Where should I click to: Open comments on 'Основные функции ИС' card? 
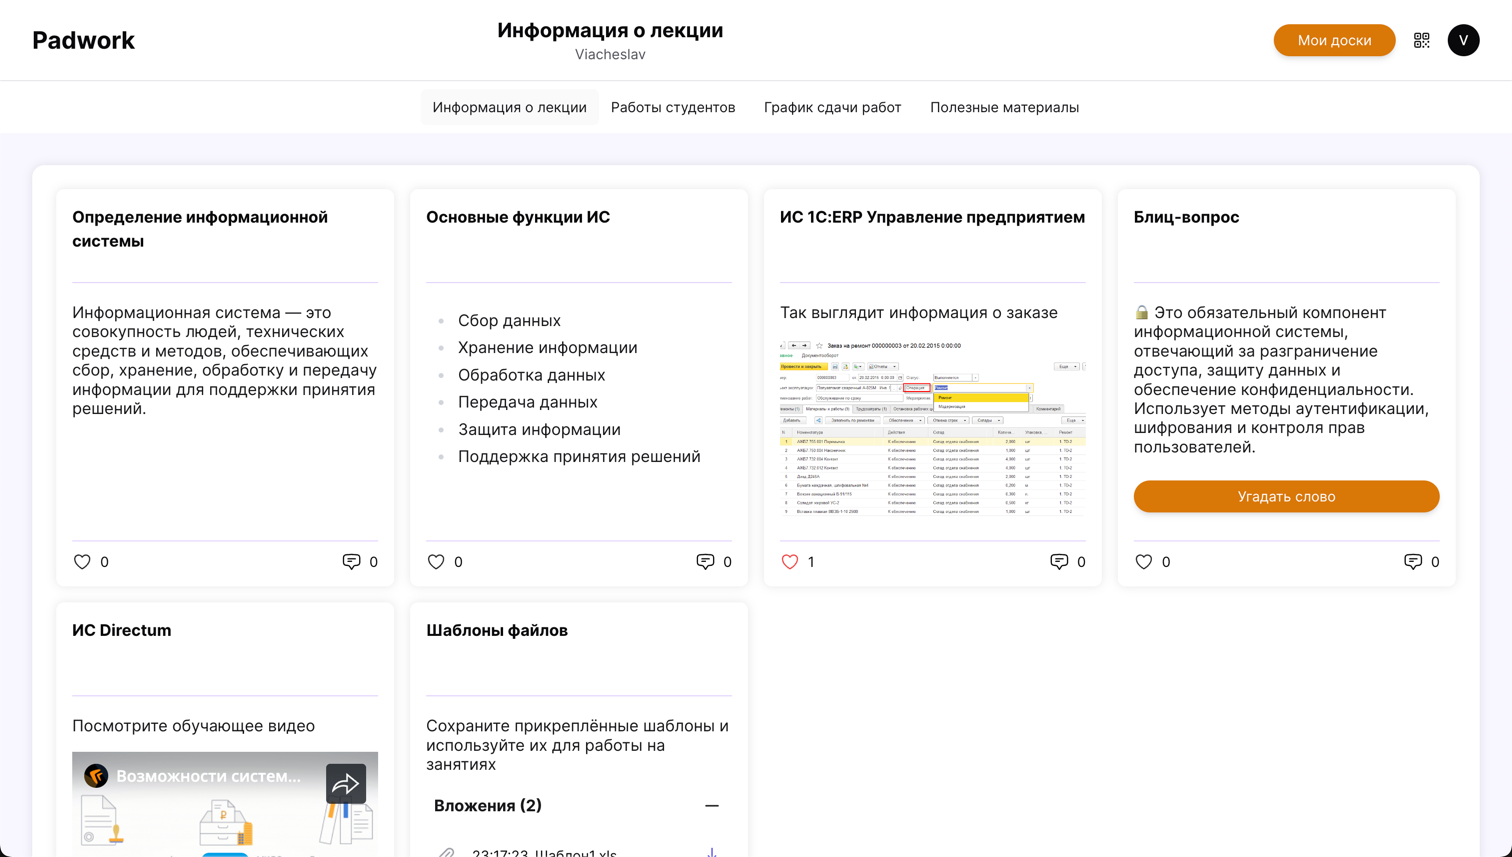click(705, 562)
